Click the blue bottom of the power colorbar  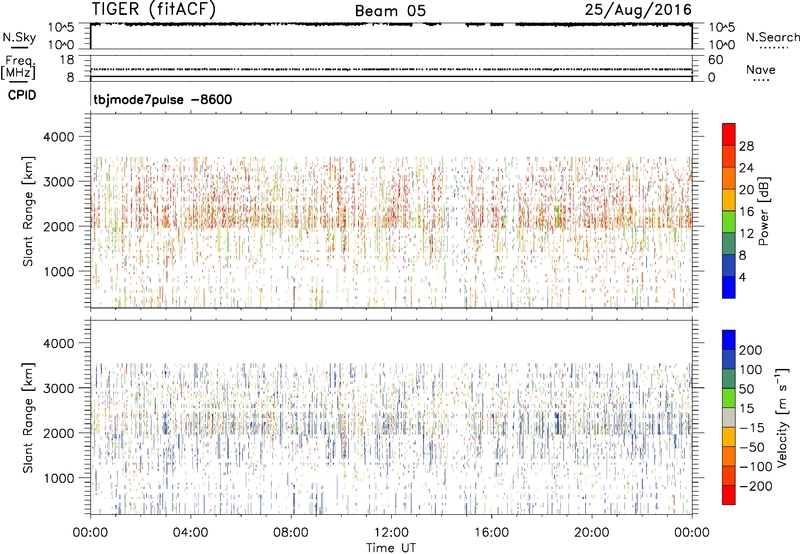click(x=729, y=287)
